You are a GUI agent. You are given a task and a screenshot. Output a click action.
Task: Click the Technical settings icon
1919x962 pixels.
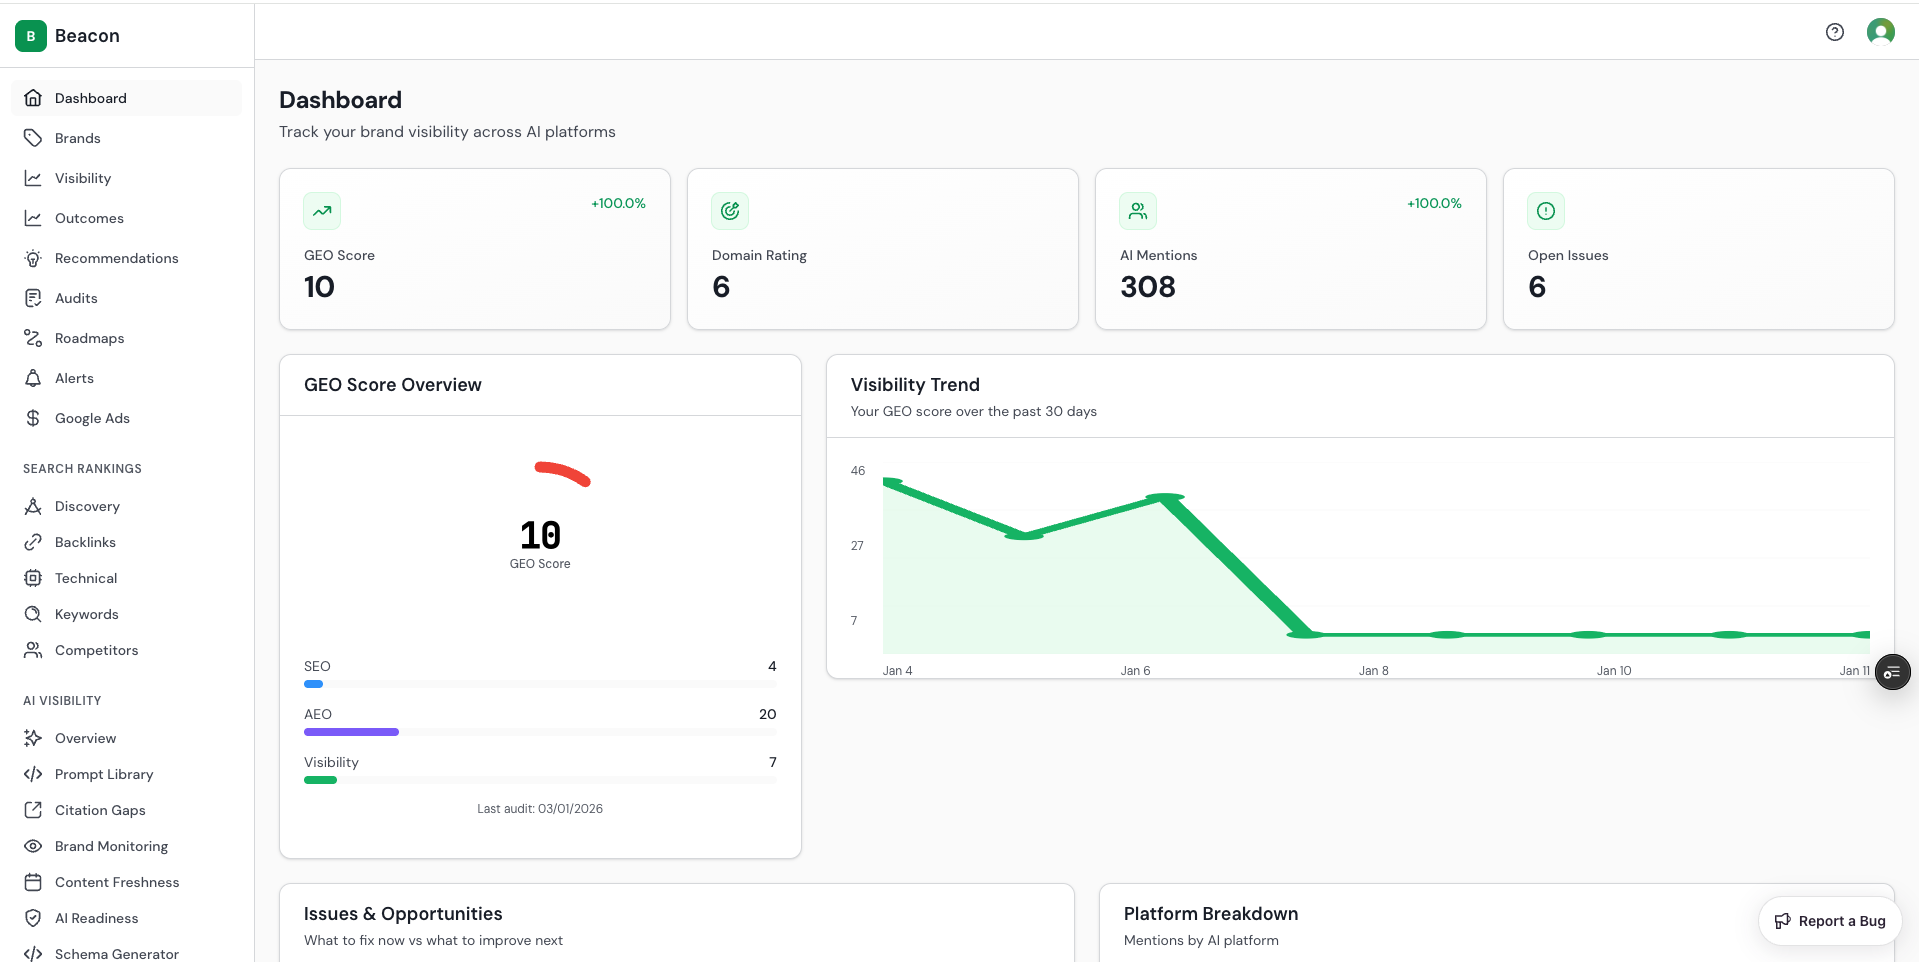[x=33, y=578]
